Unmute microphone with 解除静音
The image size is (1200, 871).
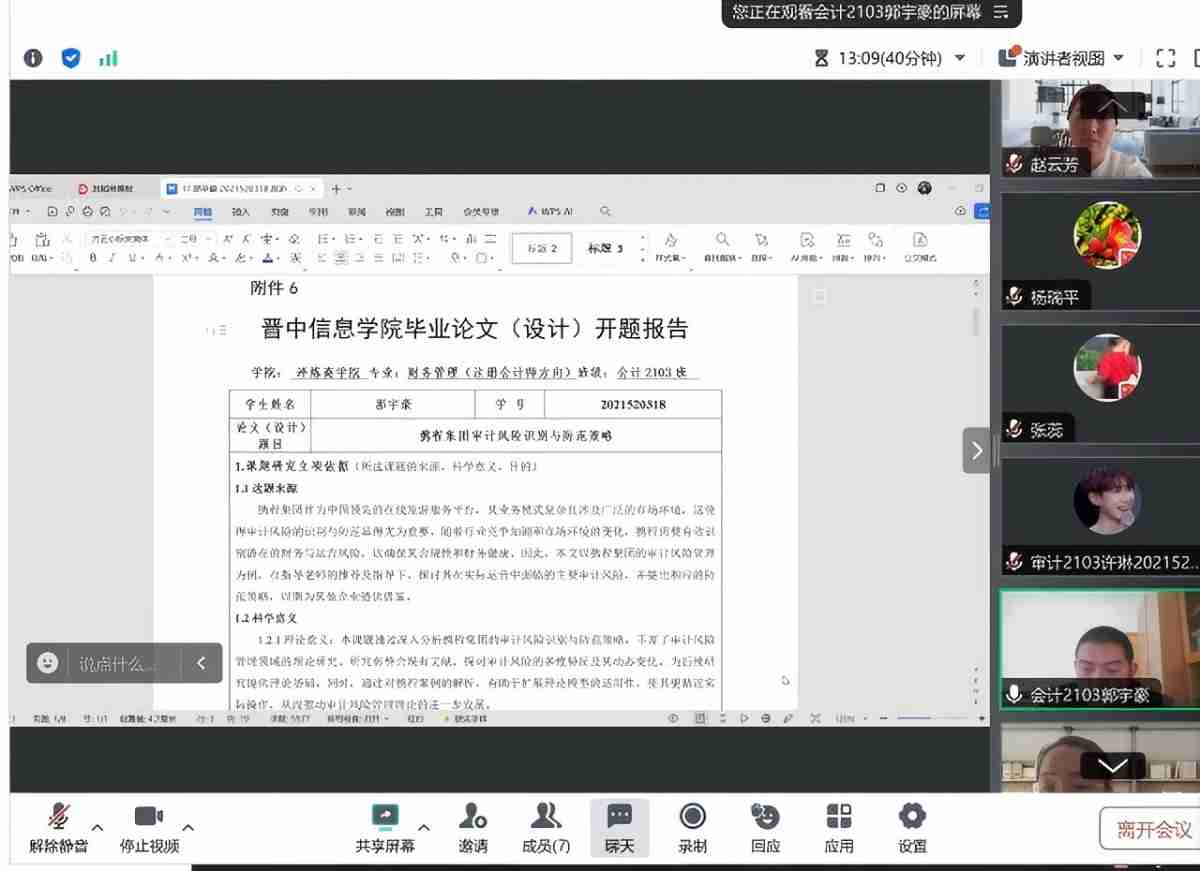(59, 818)
